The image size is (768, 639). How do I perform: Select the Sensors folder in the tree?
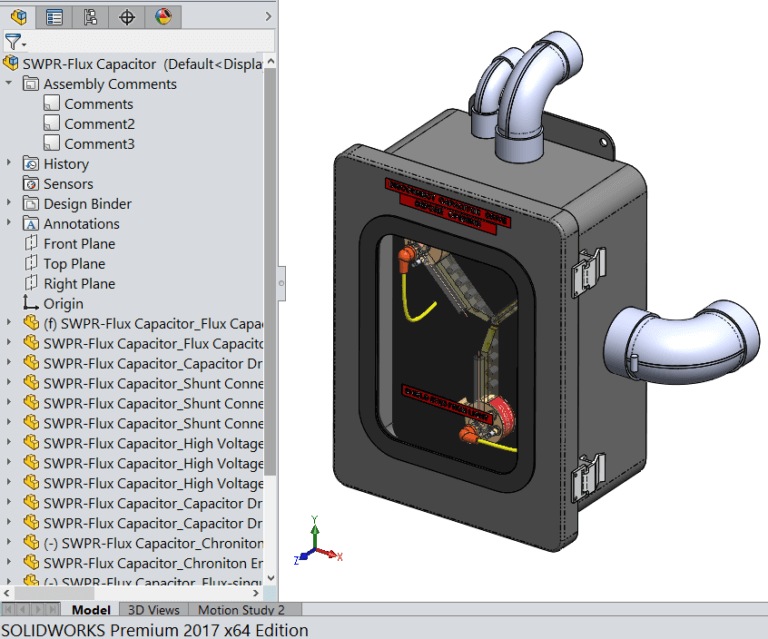[x=67, y=184]
